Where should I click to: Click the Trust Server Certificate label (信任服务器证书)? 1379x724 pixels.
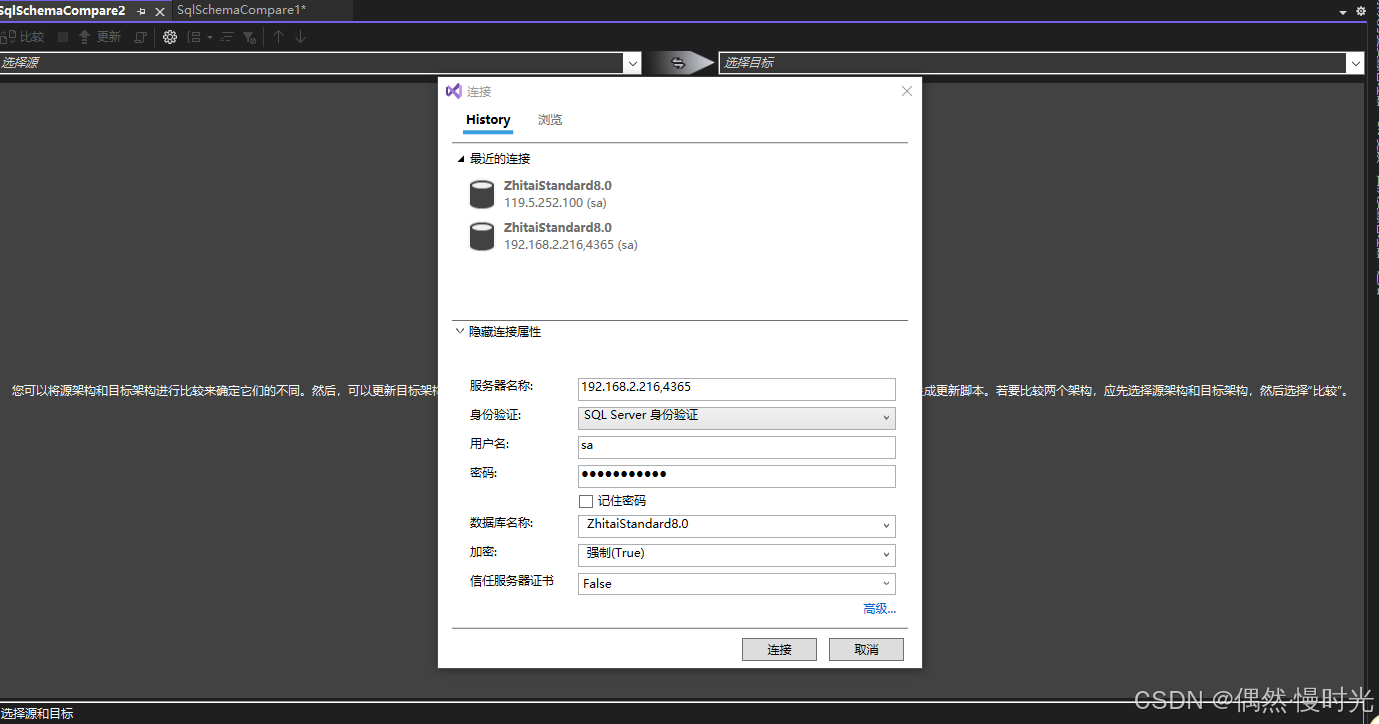[x=512, y=581]
